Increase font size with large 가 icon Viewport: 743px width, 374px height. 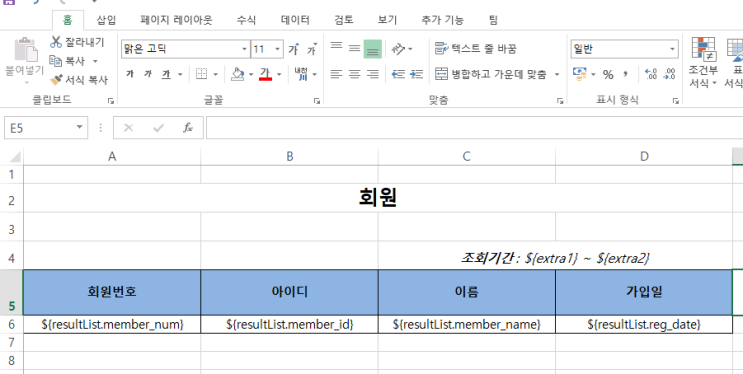coord(294,49)
